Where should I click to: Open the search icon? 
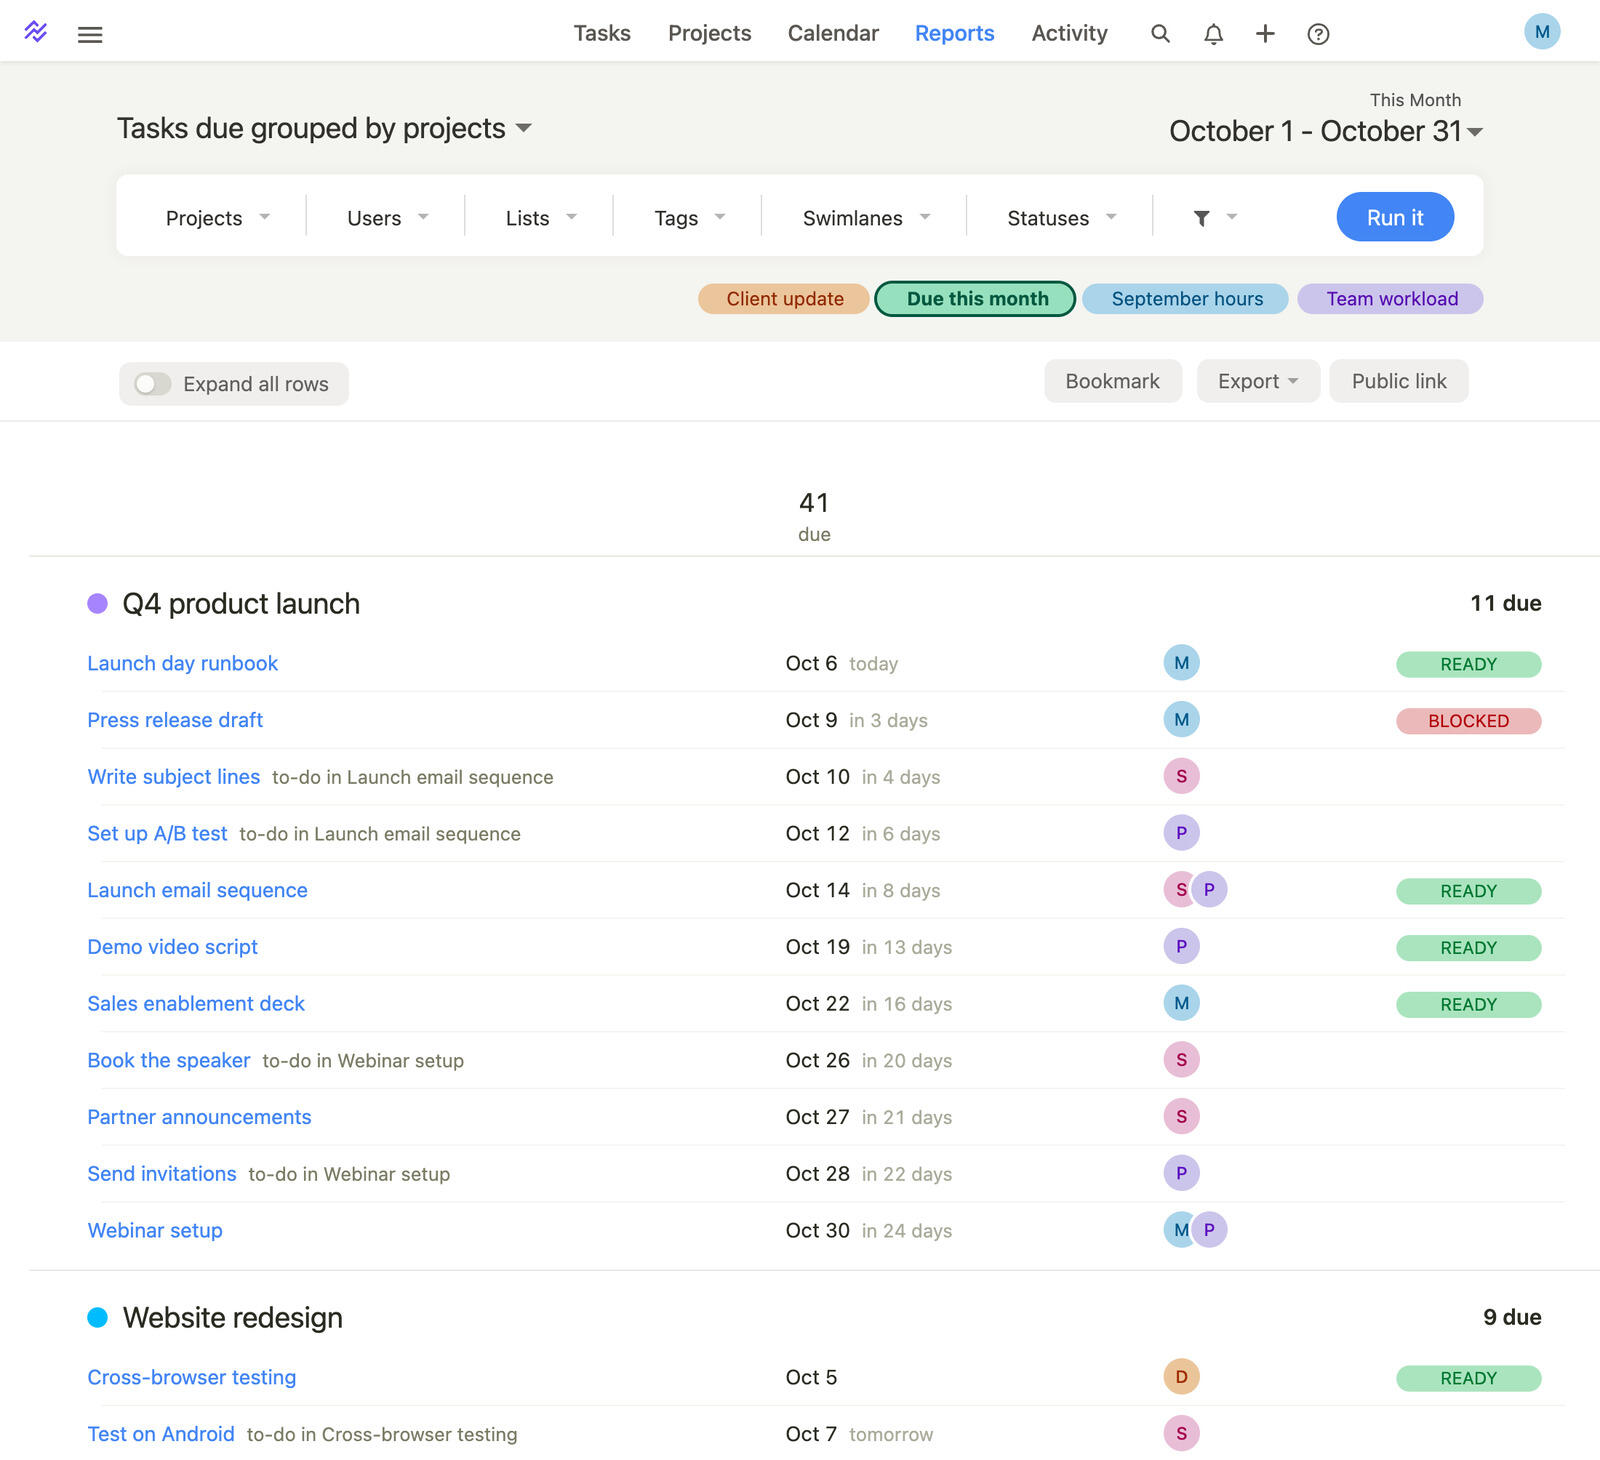[x=1160, y=34]
